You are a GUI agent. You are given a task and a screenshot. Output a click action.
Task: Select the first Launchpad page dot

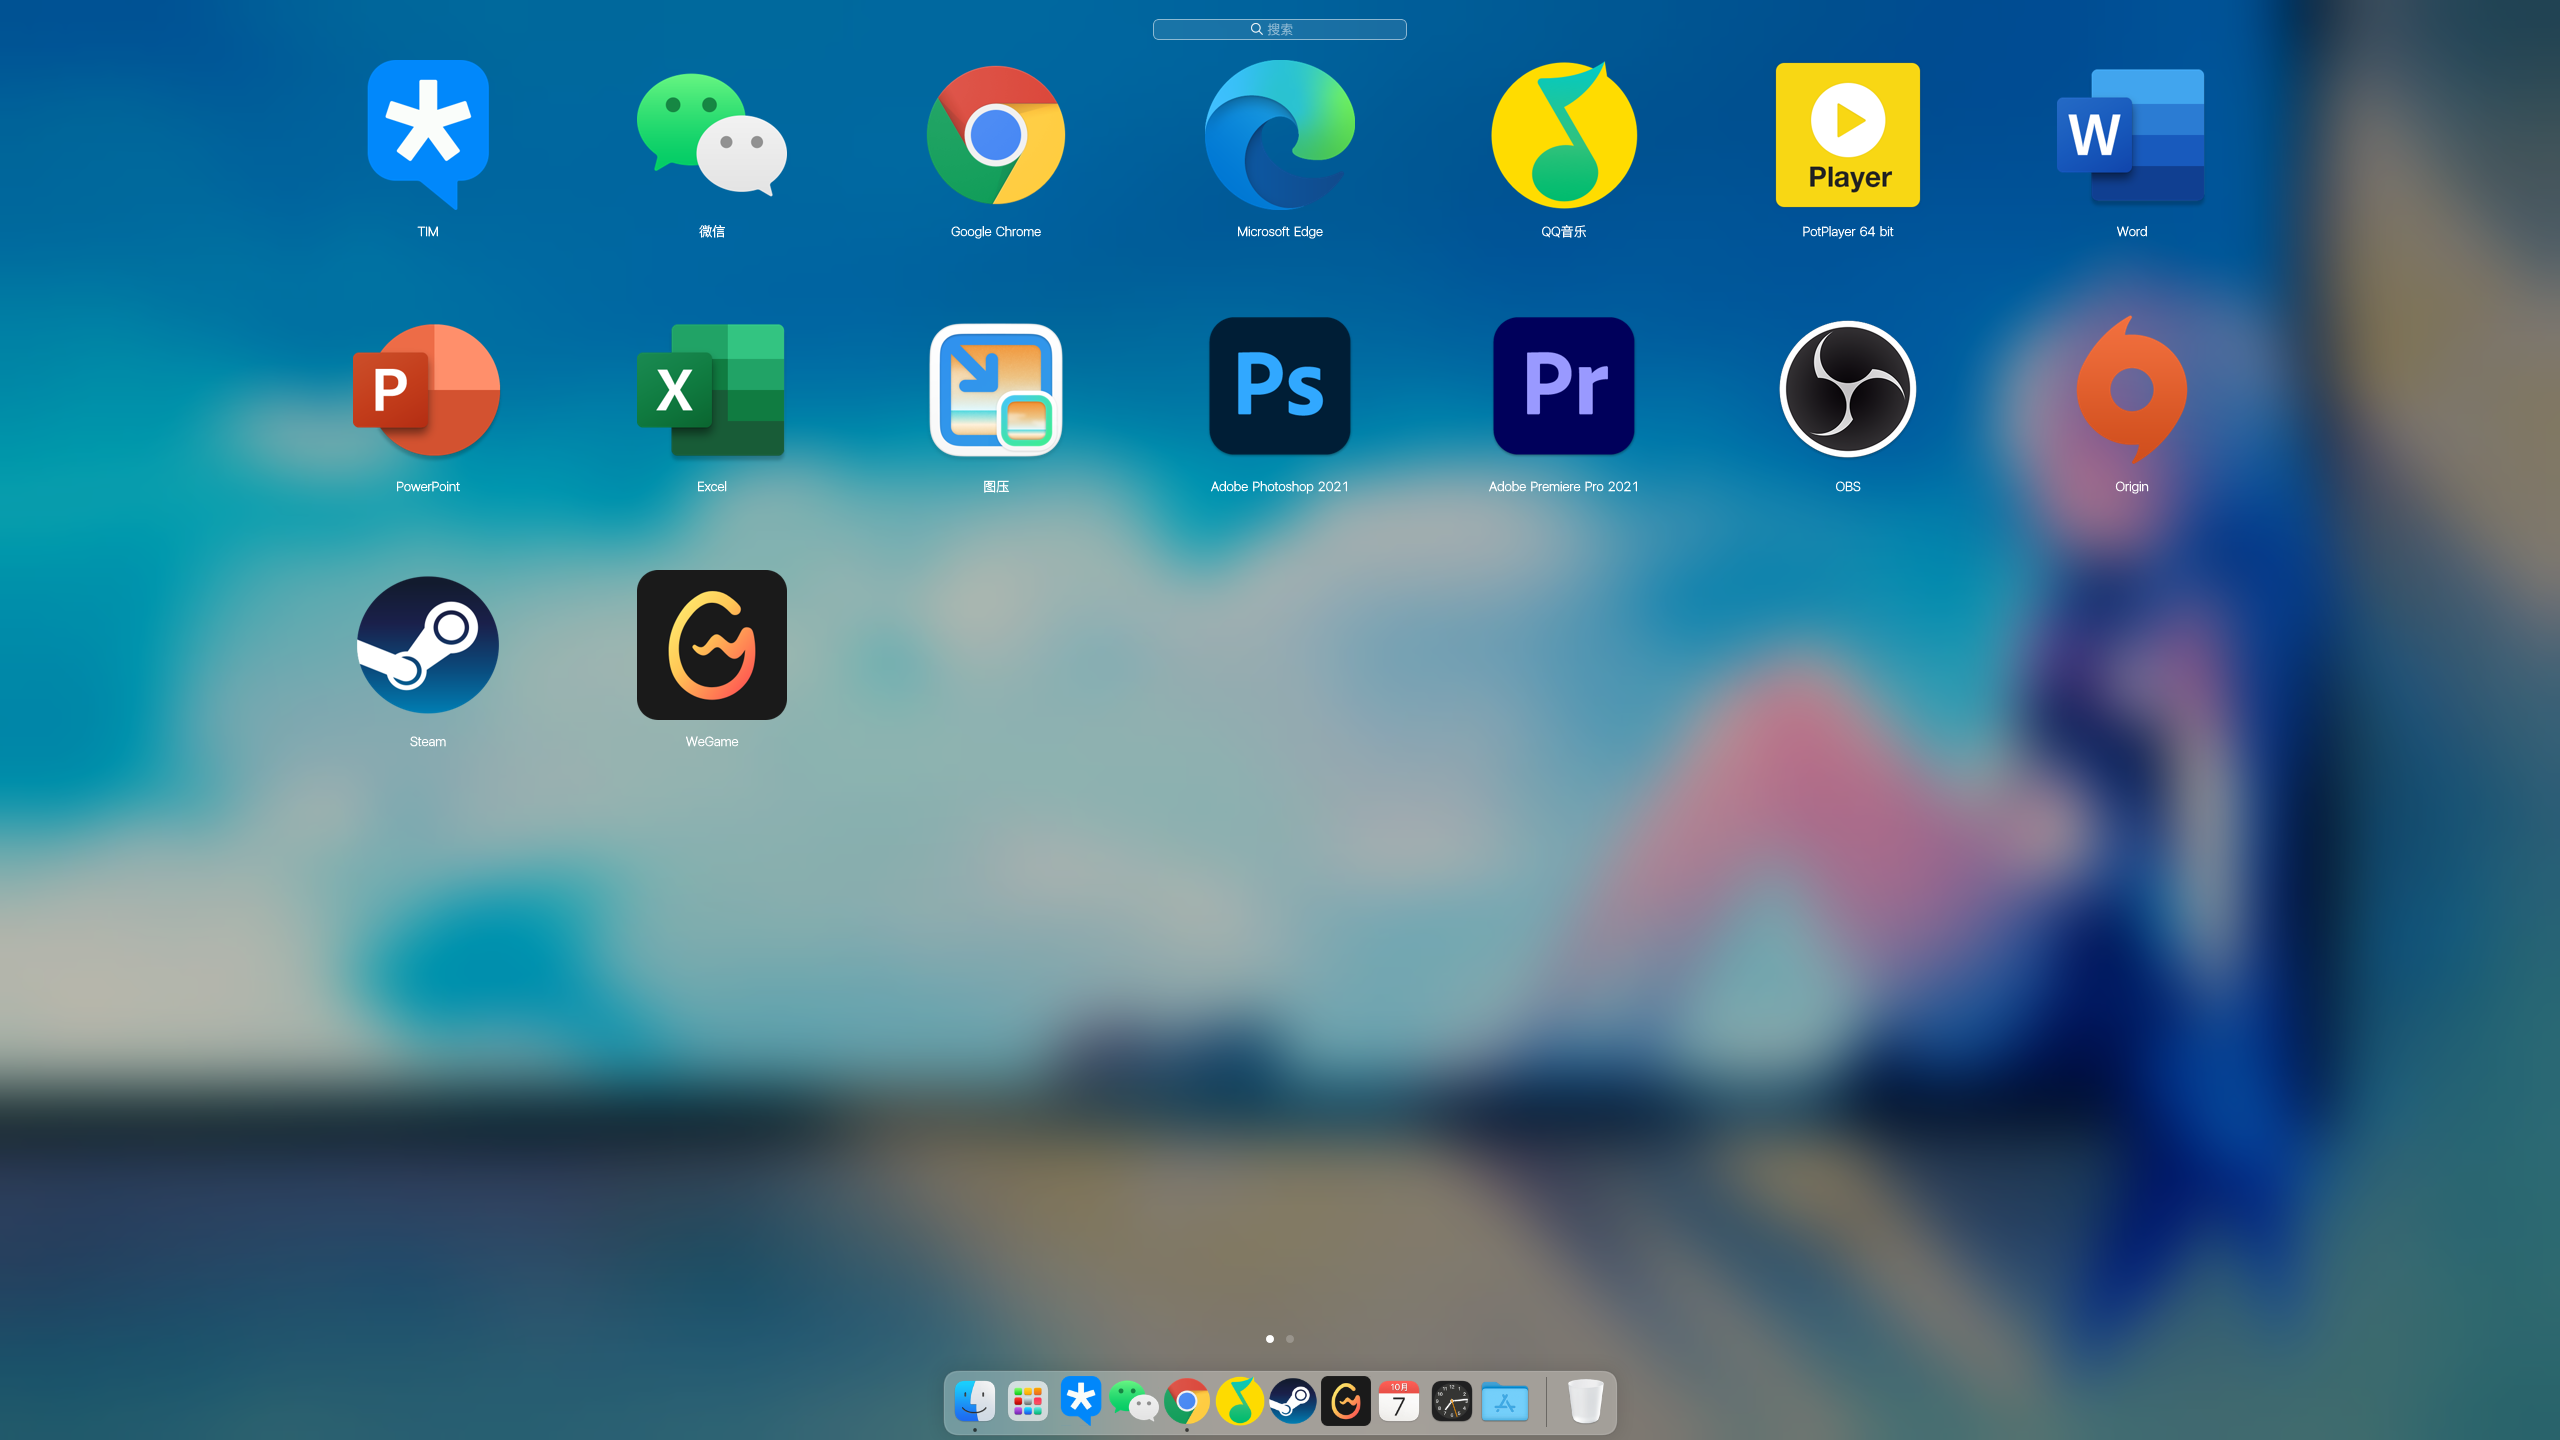pyautogui.click(x=1270, y=1339)
